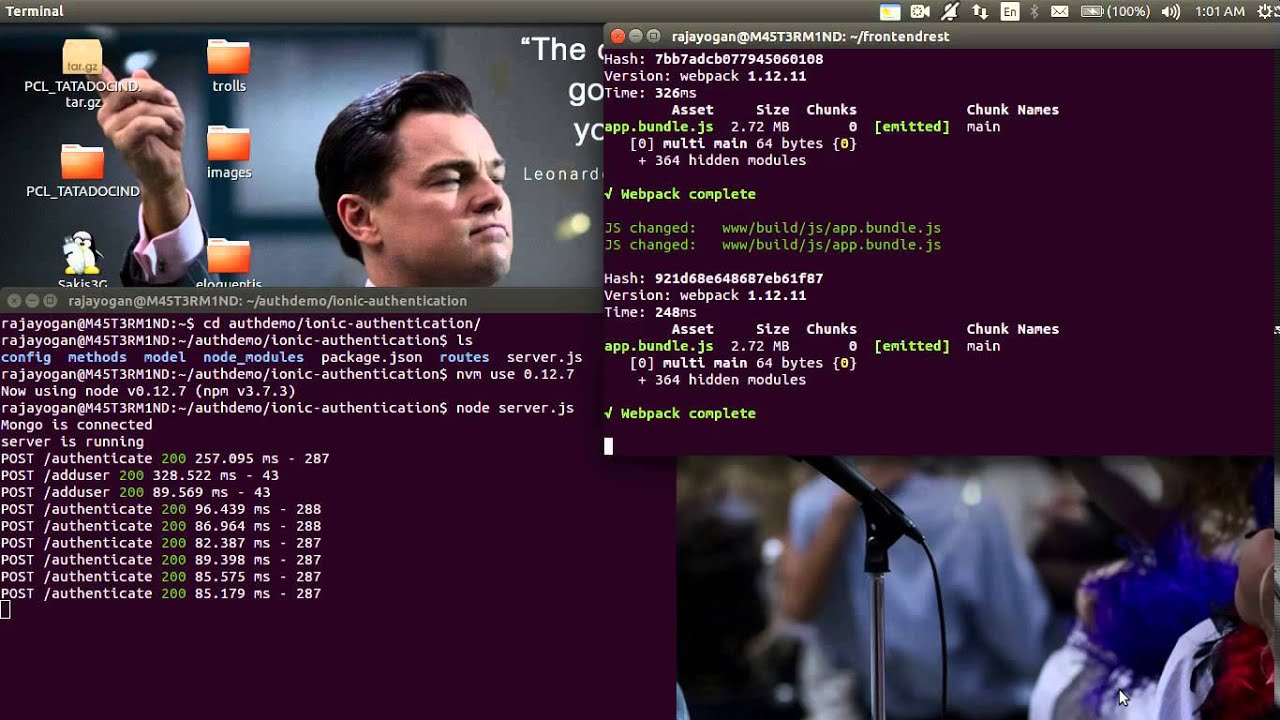This screenshot has height=720, width=1280.
Task: Click 'routes' directory in the ls output
Action: (x=464, y=357)
